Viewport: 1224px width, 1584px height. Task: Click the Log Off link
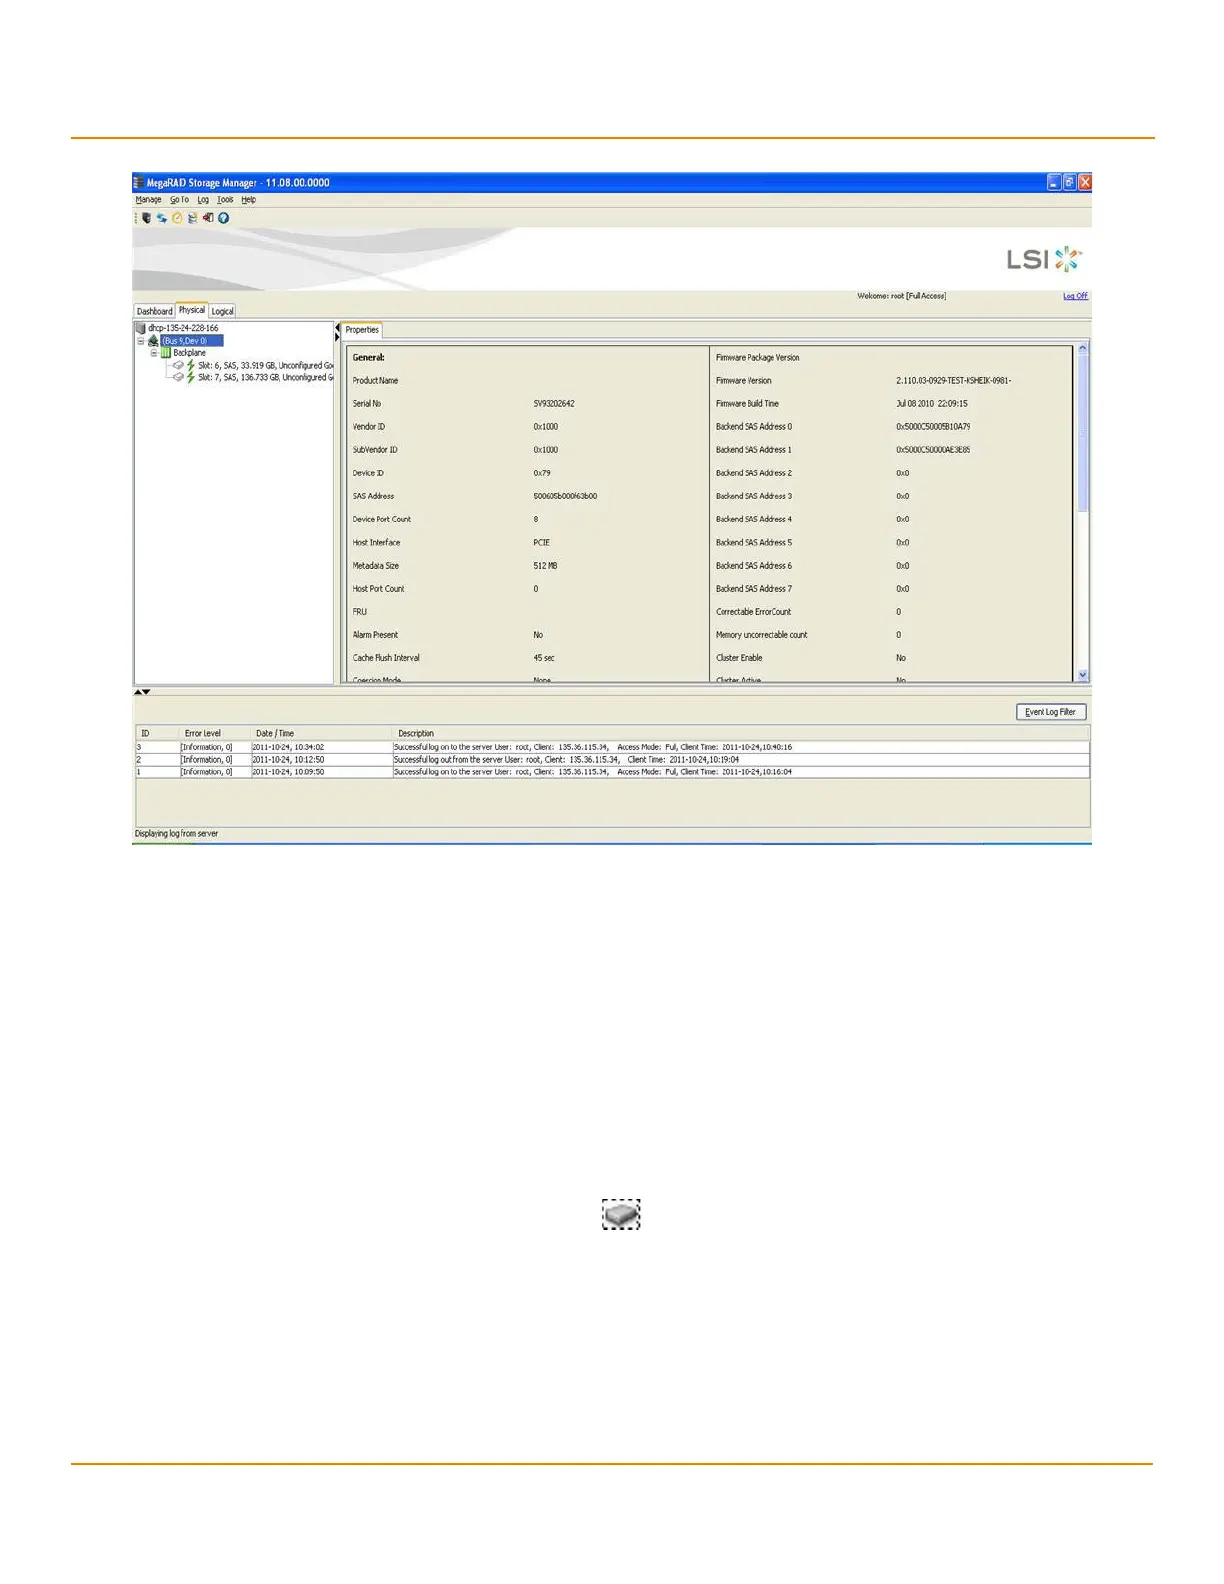click(1075, 296)
